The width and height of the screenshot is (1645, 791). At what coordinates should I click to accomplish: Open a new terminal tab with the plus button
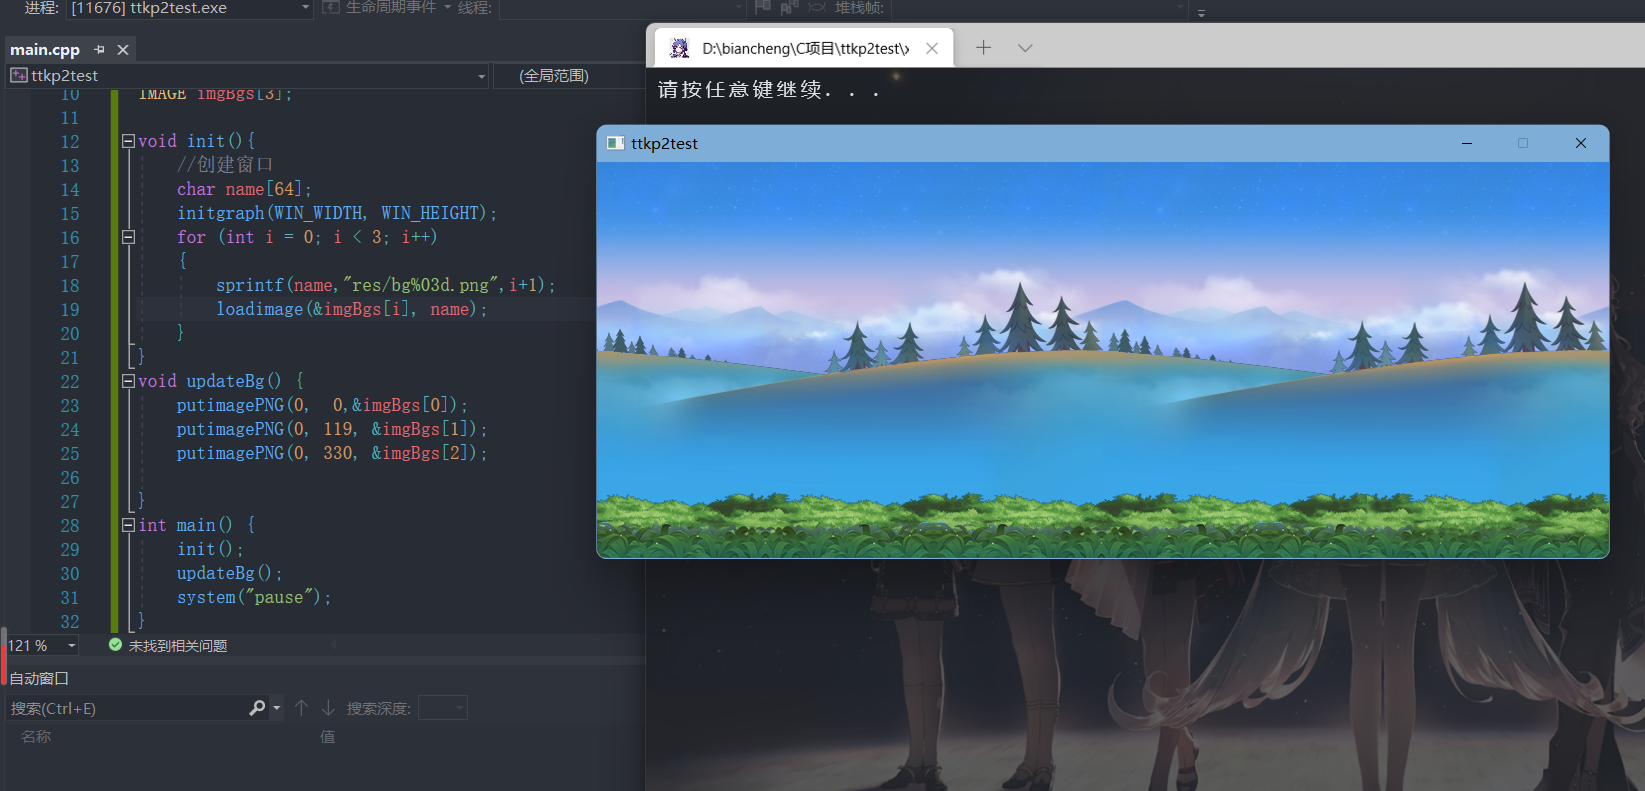coord(984,48)
